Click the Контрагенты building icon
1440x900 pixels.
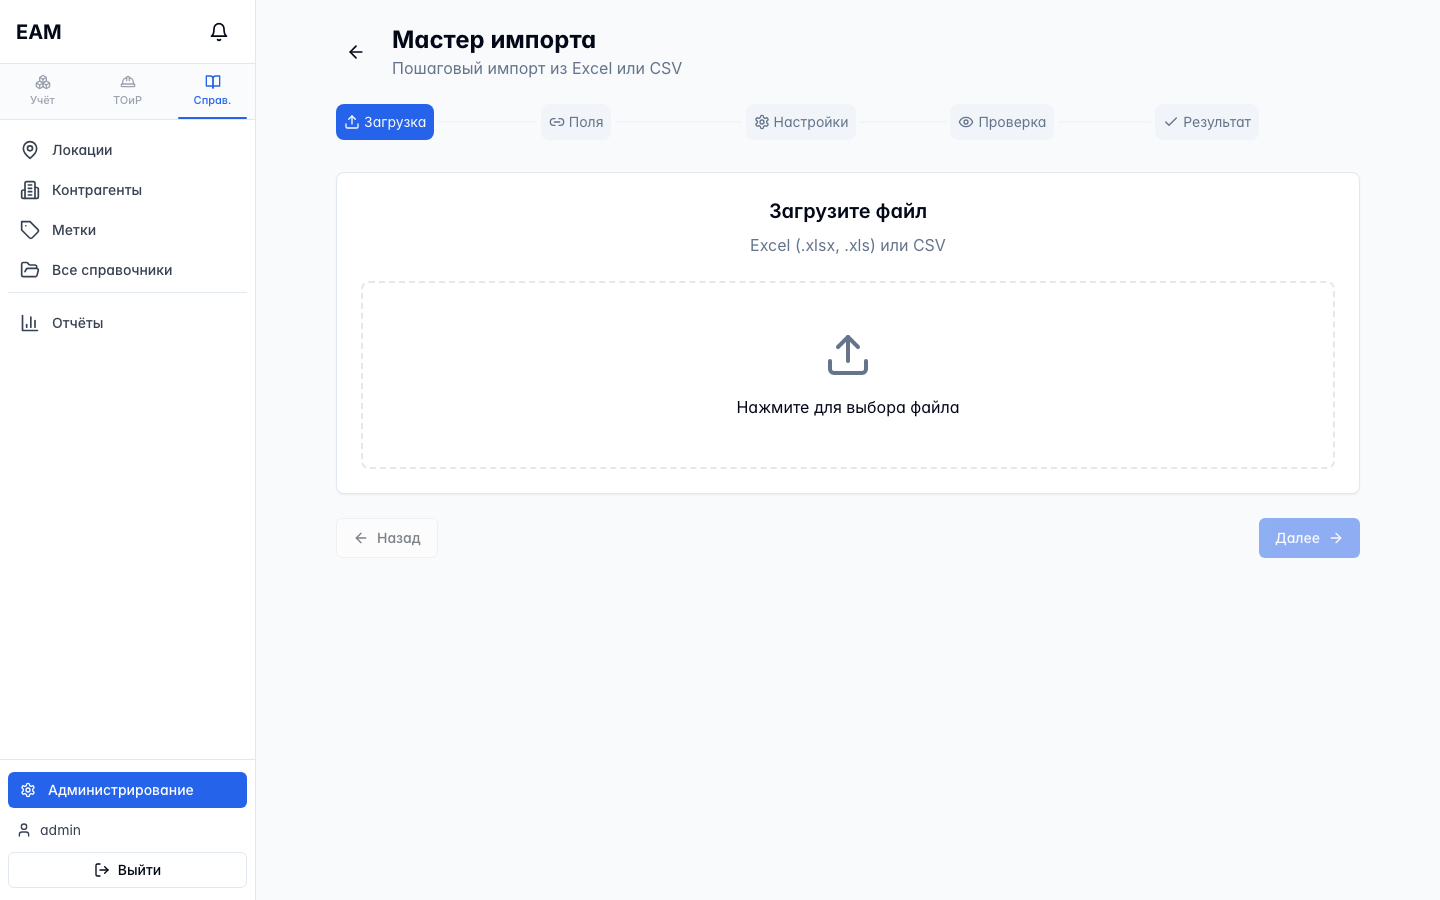[x=30, y=190]
